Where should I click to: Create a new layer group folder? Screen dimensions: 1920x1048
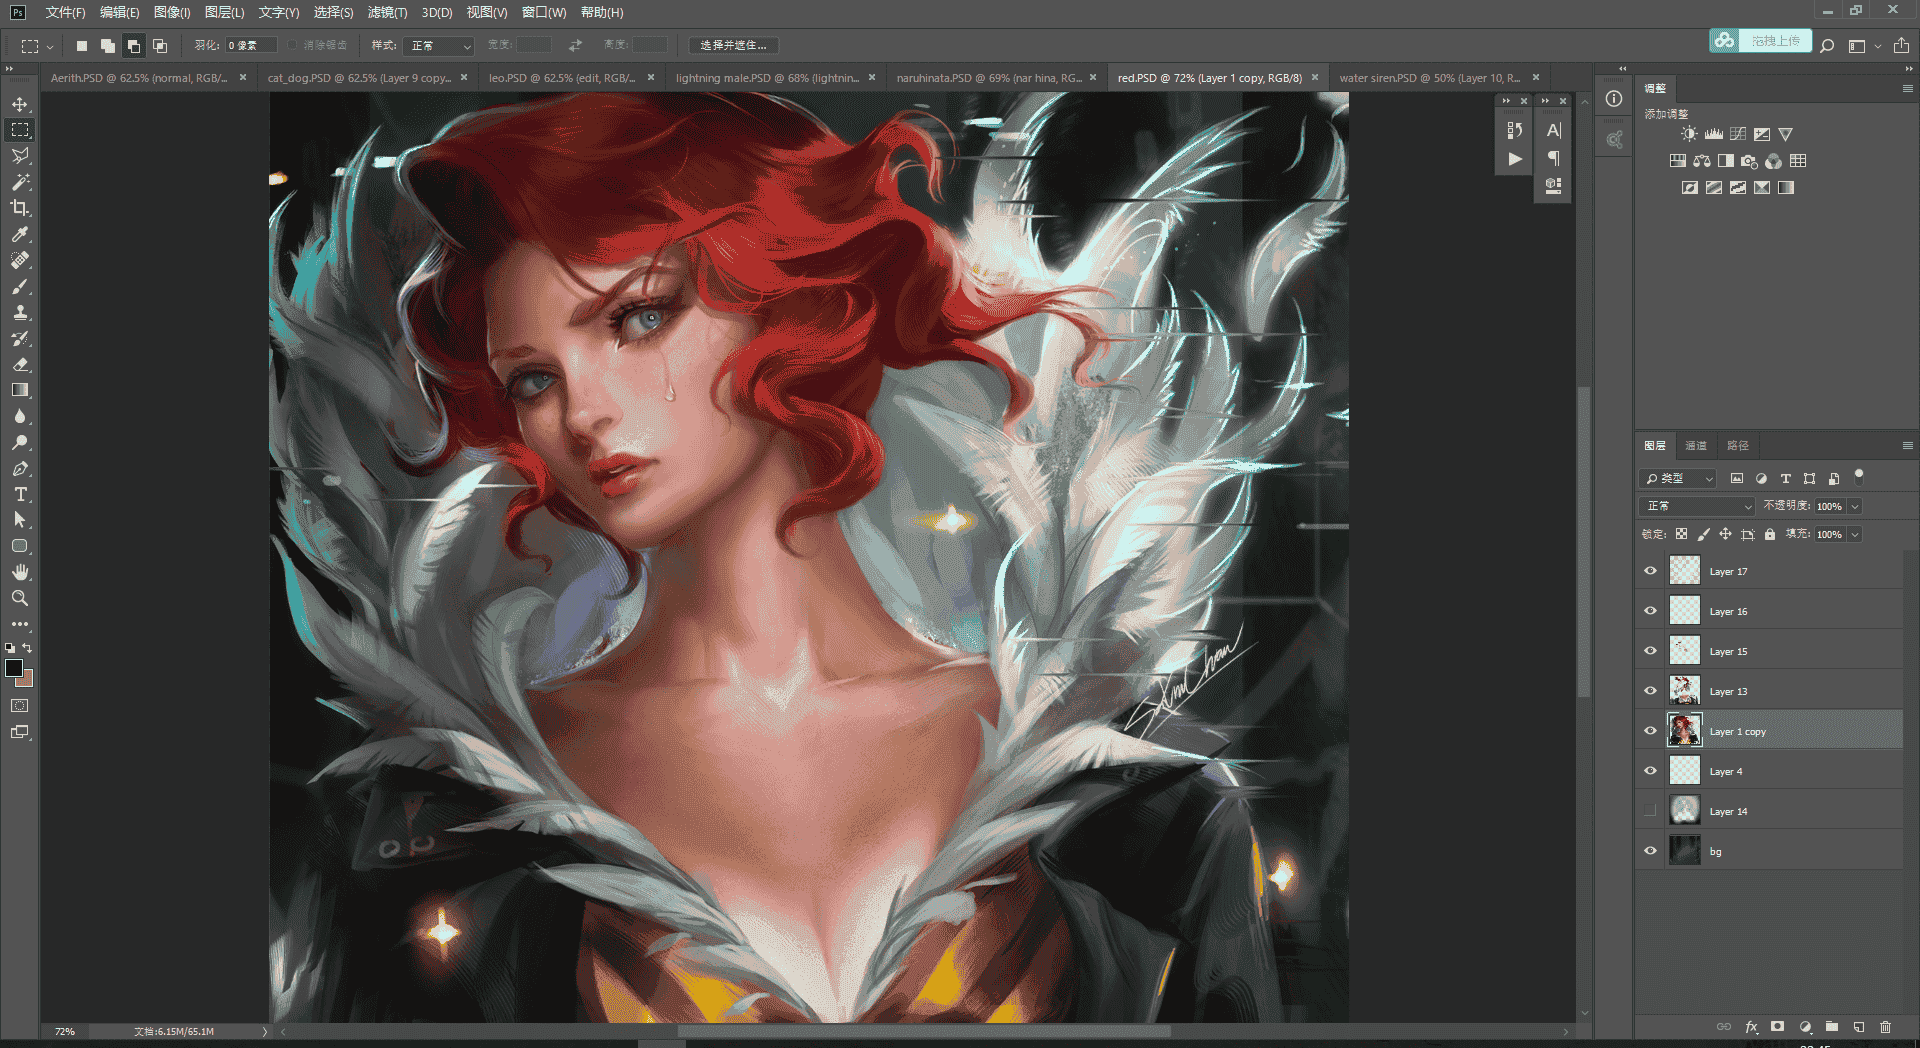point(1832,1027)
